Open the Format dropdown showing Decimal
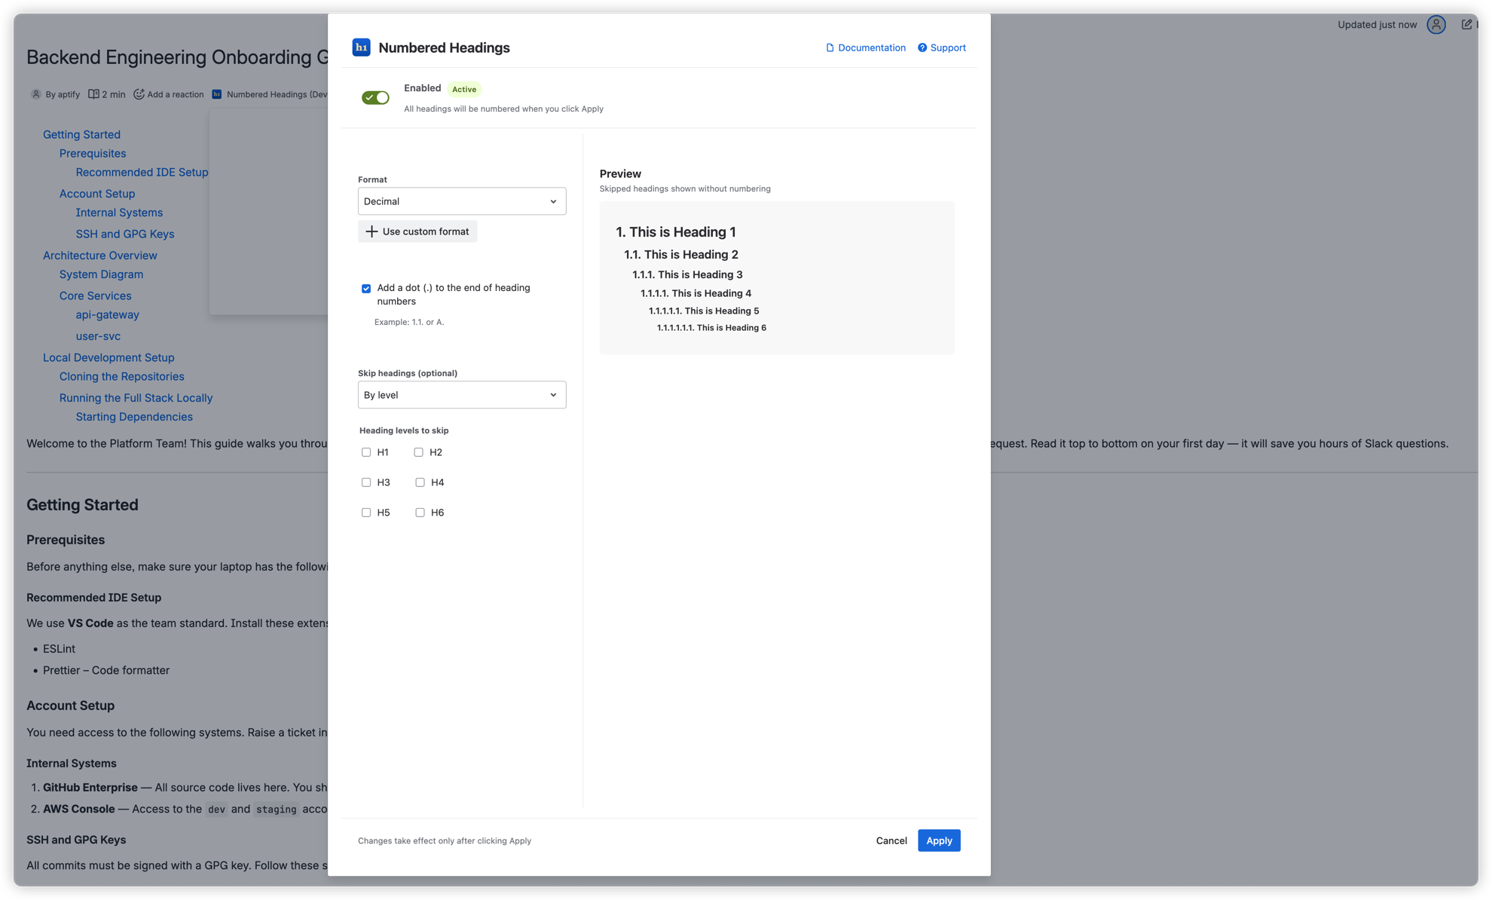 pyautogui.click(x=461, y=201)
